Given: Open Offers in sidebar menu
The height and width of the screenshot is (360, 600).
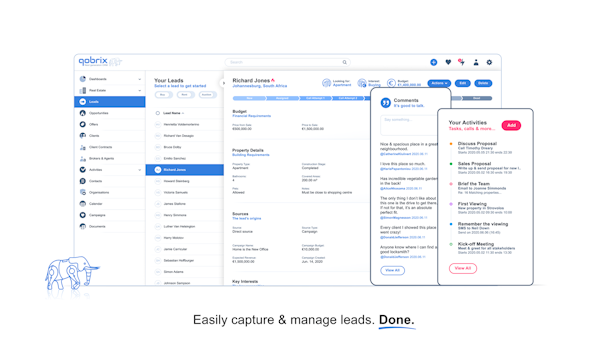Looking at the screenshot, I should (94, 124).
